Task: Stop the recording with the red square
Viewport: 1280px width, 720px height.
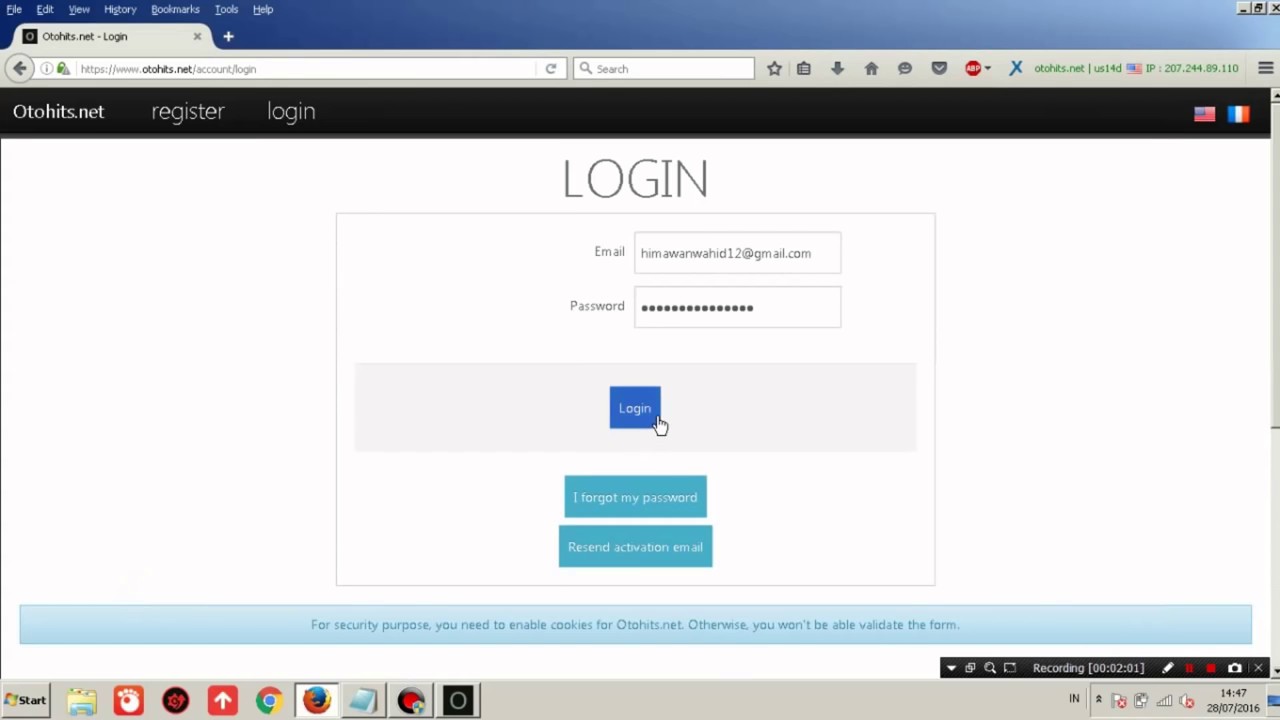Action: pos(1211,668)
